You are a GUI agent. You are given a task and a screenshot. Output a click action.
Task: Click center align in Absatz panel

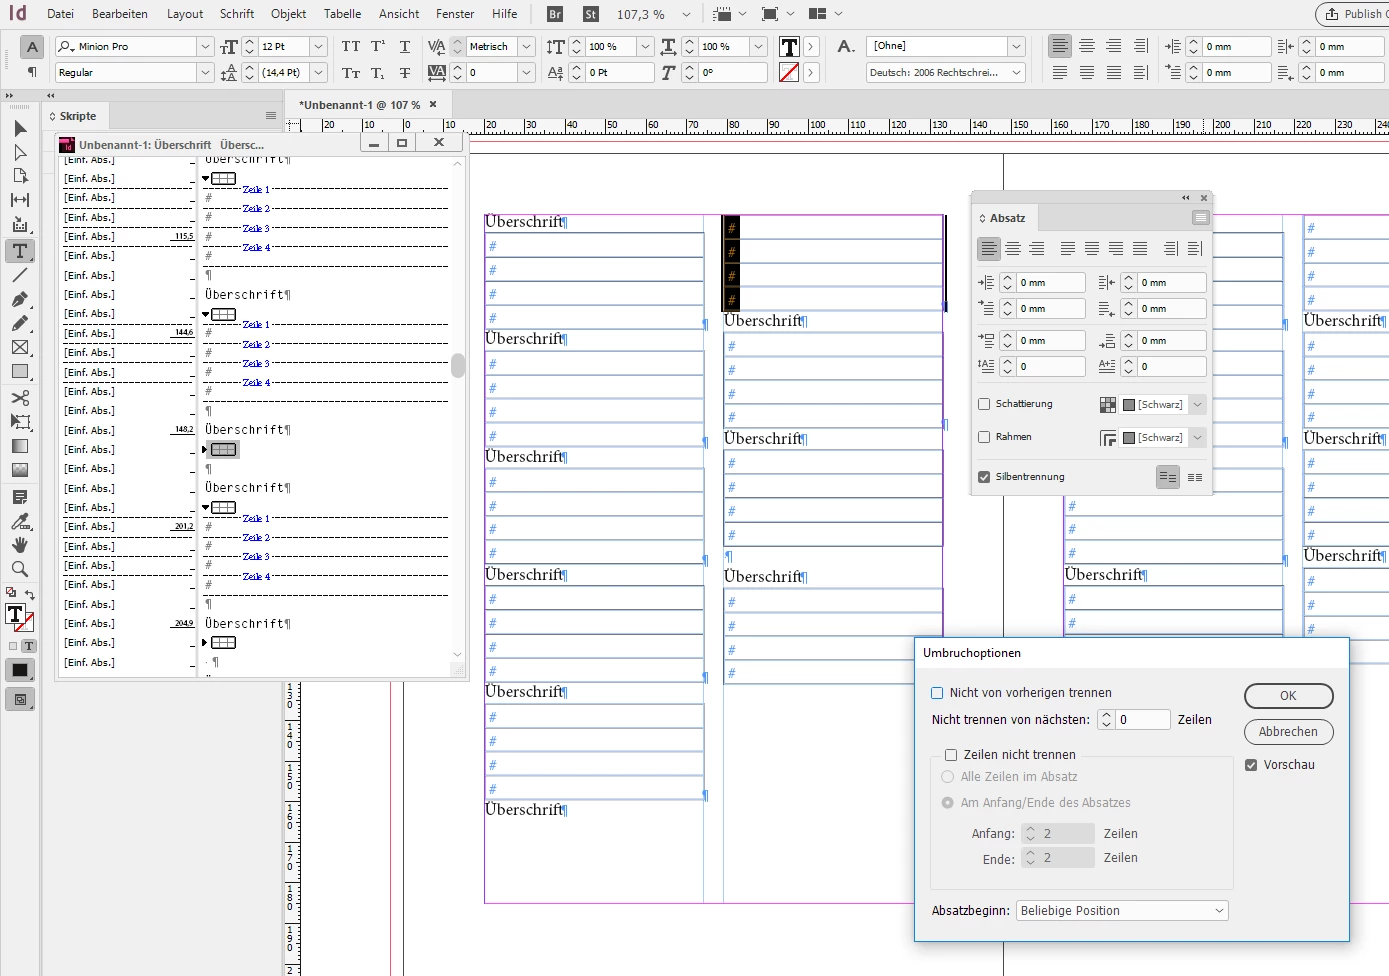1013,248
